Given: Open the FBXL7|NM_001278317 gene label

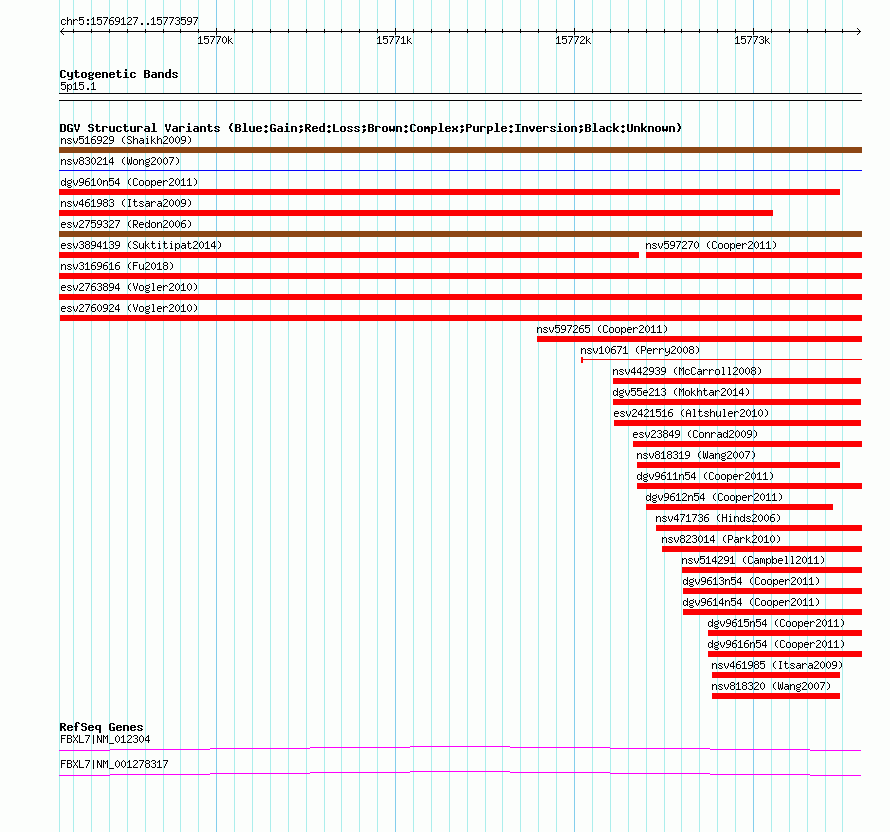Looking at the screenshot, I should [114, 764].
